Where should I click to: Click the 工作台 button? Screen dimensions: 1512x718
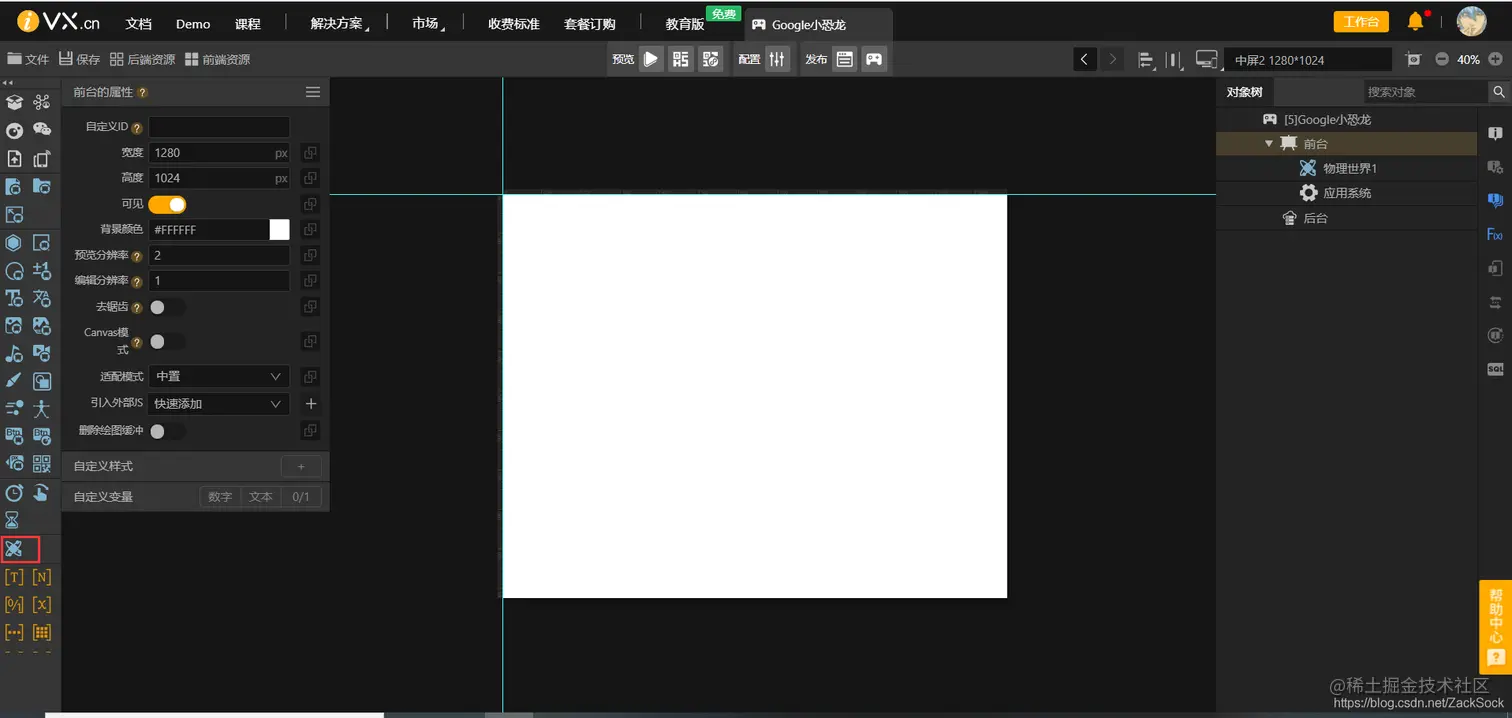tap(1361, 22)
